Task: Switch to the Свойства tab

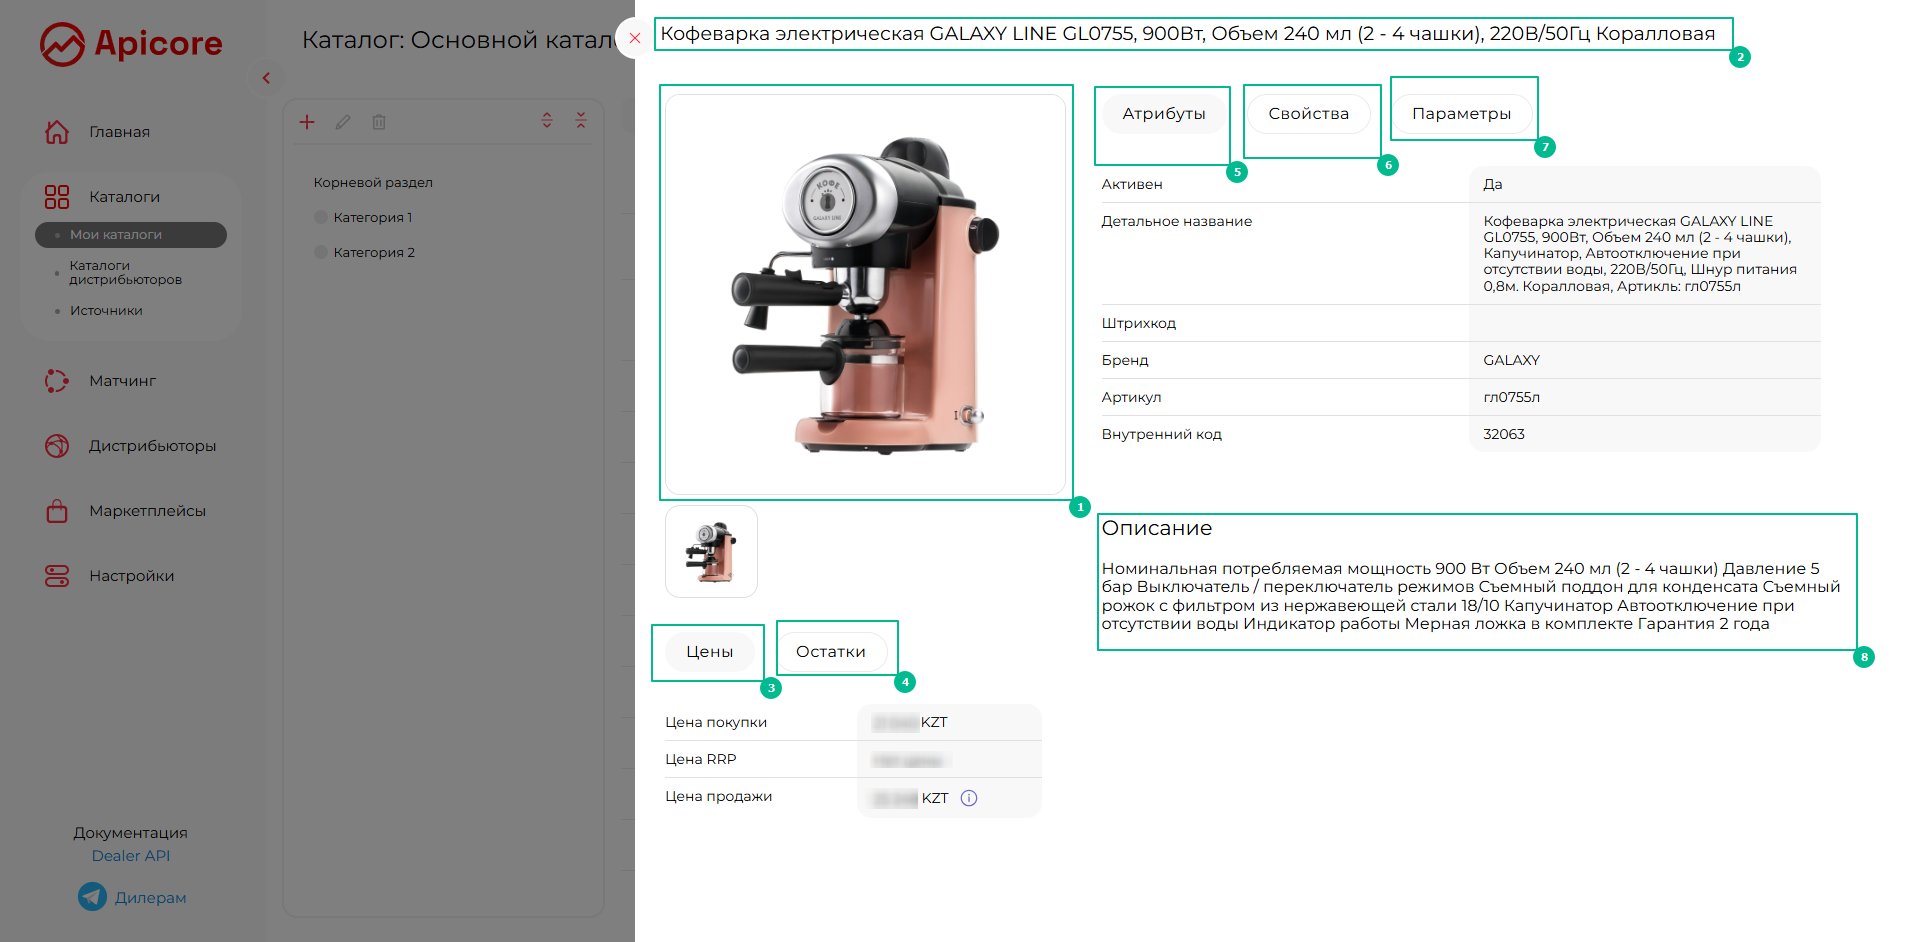Action: click(x=1309, y=114)
